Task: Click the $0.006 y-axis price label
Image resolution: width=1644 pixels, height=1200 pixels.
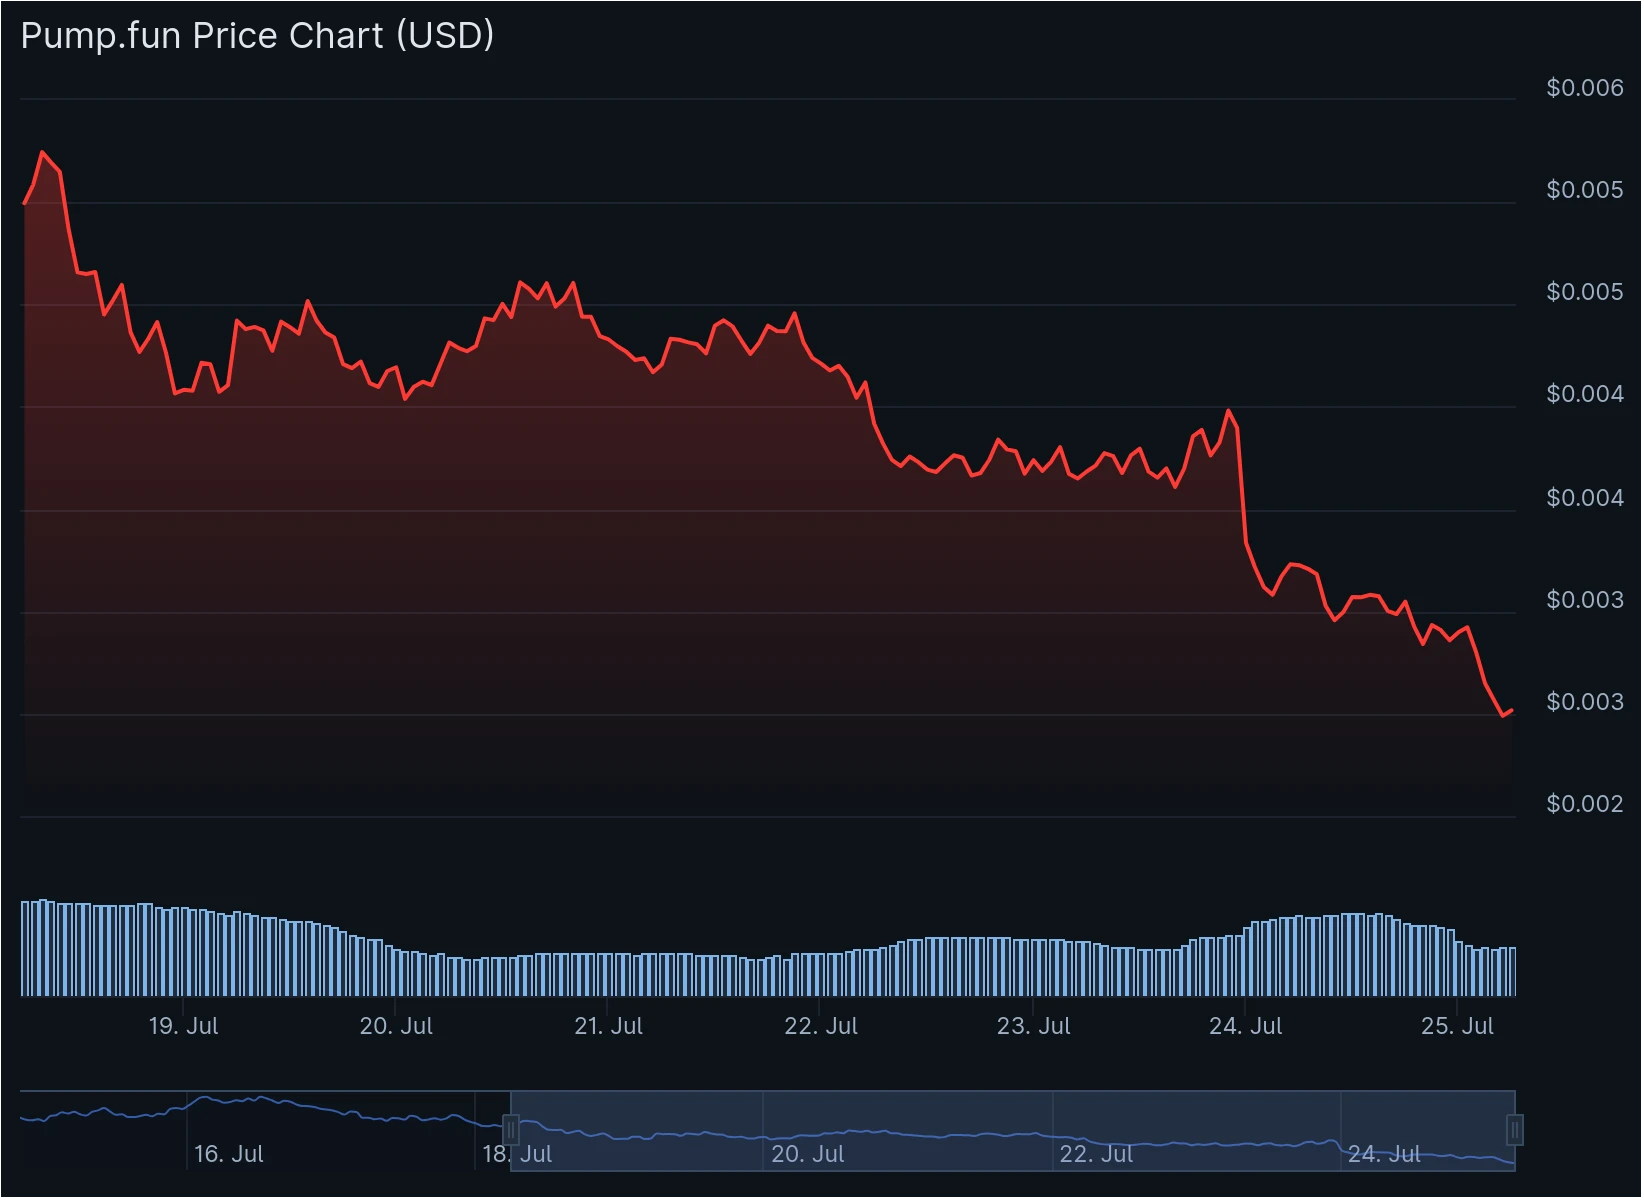Action: tap(1585, 88)
